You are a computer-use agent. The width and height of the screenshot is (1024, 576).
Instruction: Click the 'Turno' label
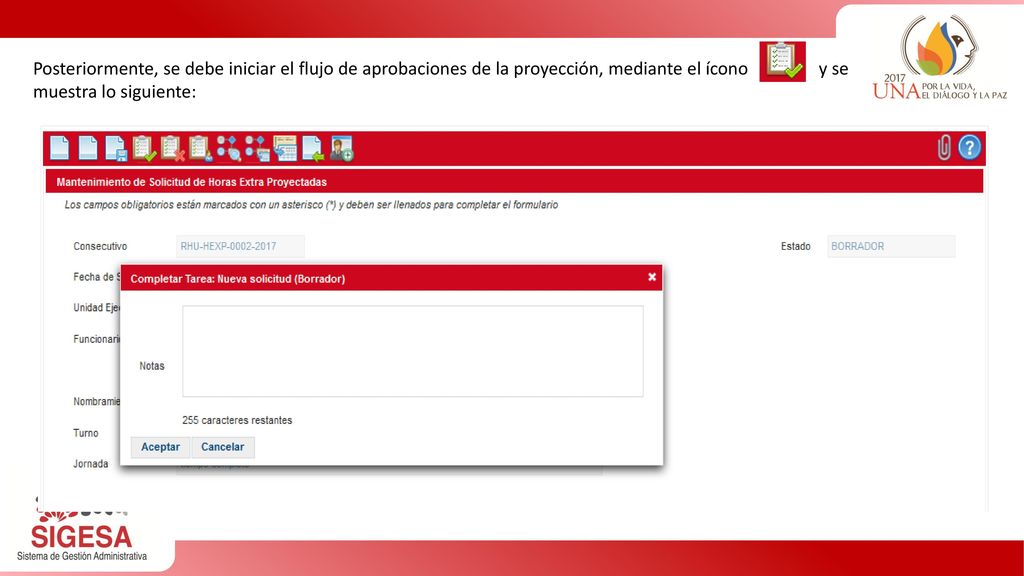[x=86, y=433]
